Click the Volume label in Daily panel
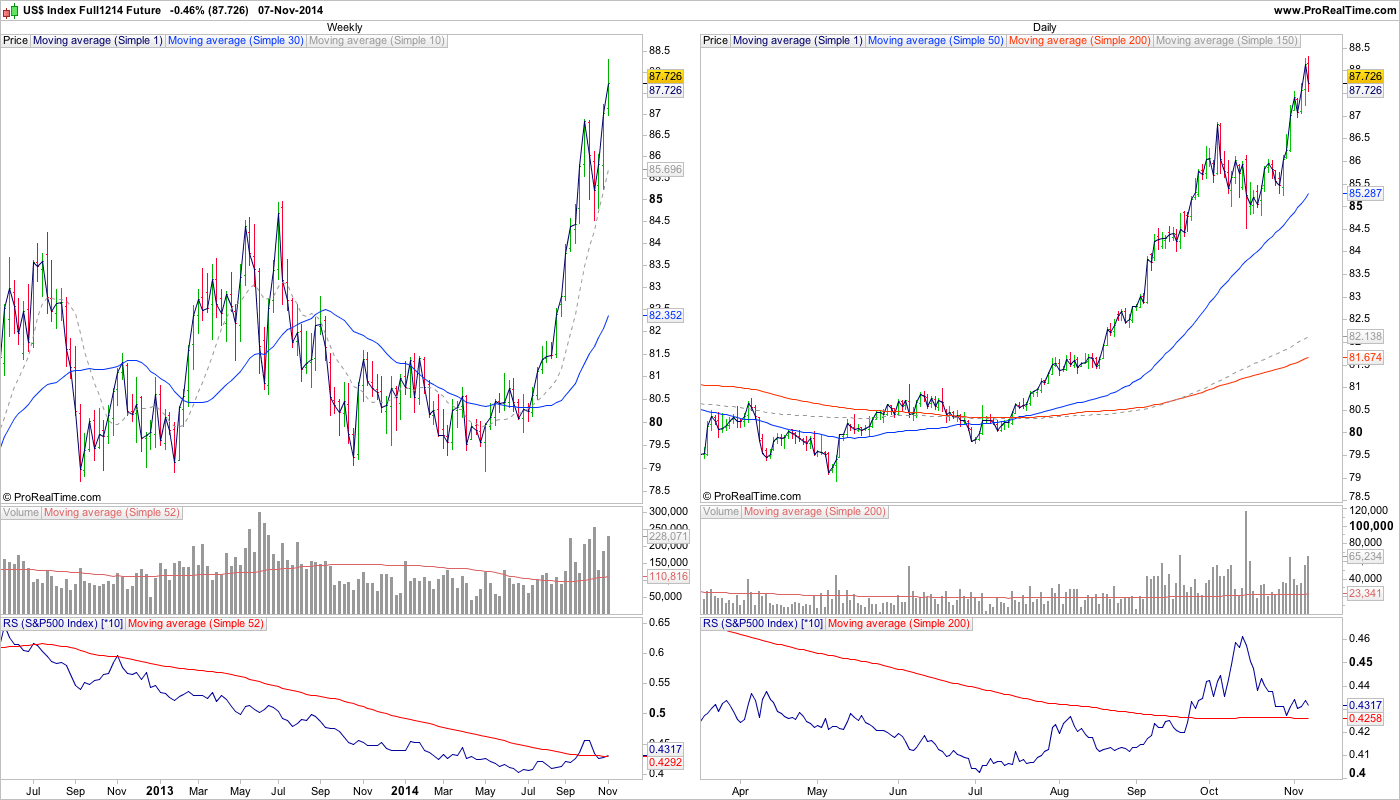The height and width of the screenshot is (800, 1400). tap(722, 512)
